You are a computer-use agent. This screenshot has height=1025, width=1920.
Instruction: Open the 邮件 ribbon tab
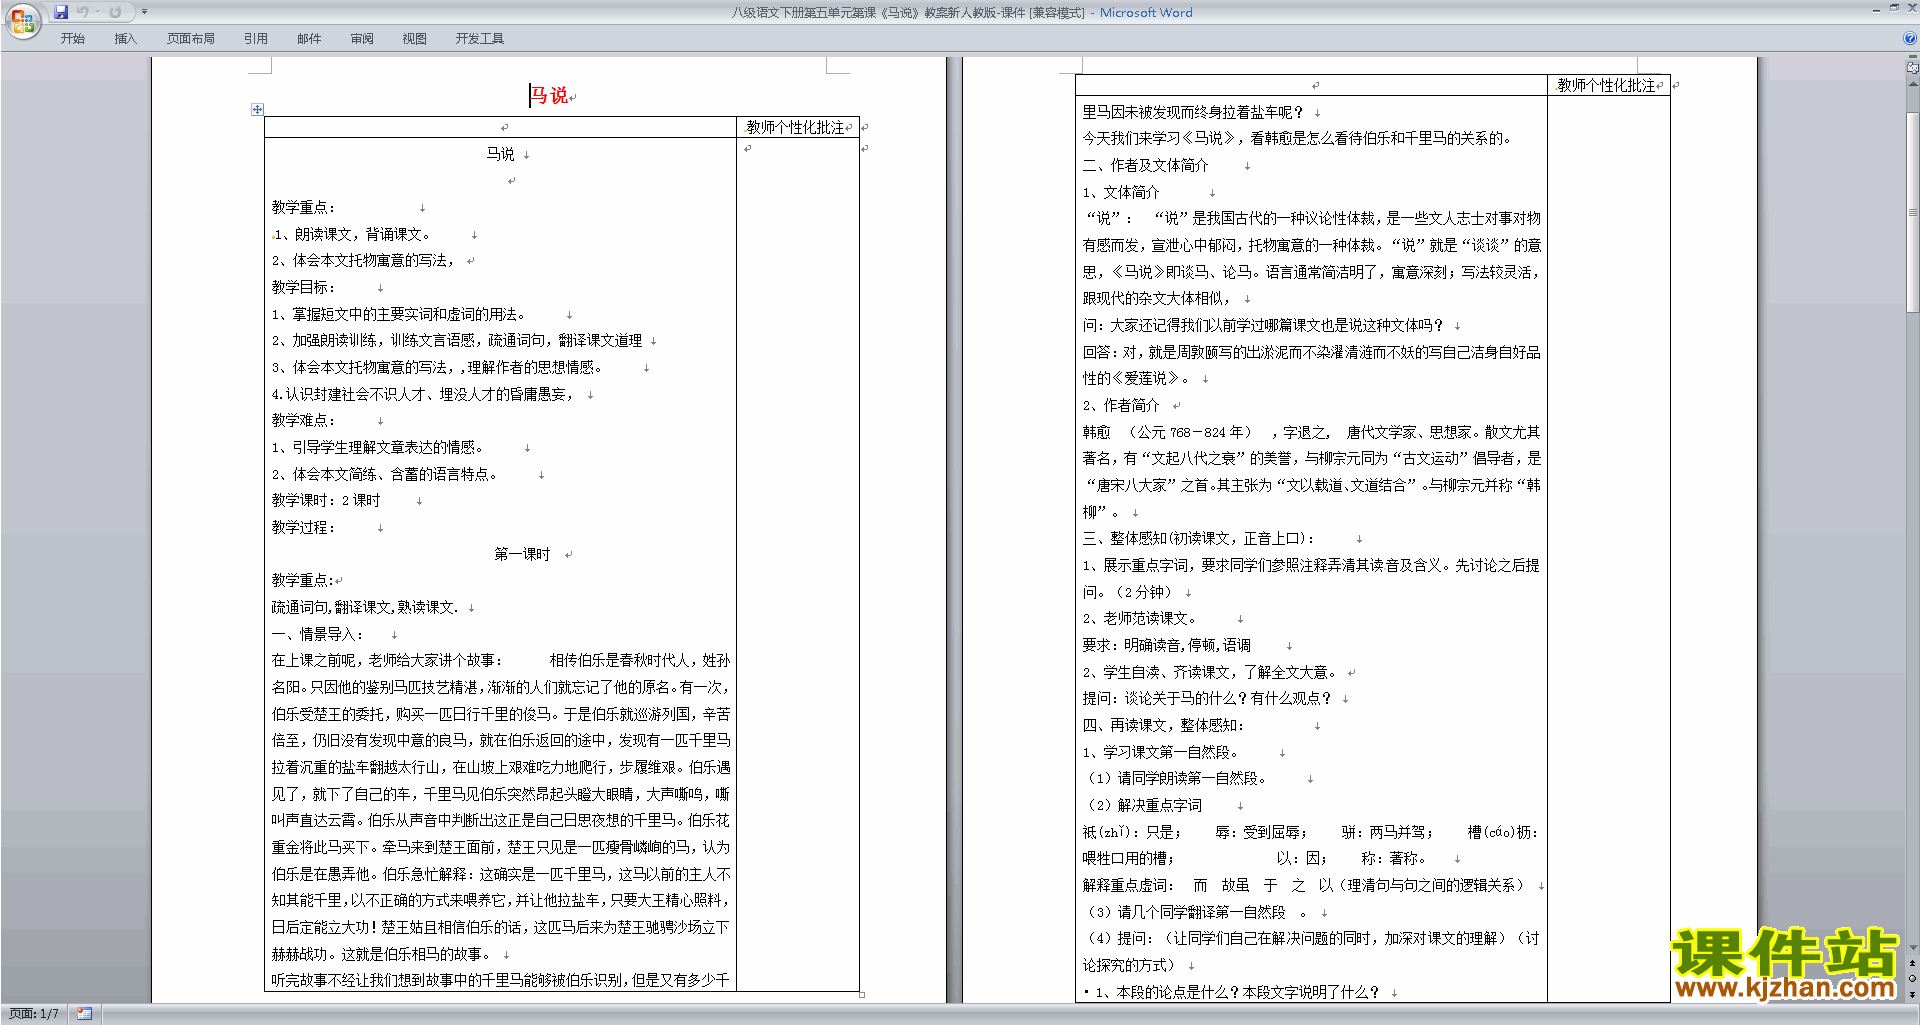click(x=309, y=39)
